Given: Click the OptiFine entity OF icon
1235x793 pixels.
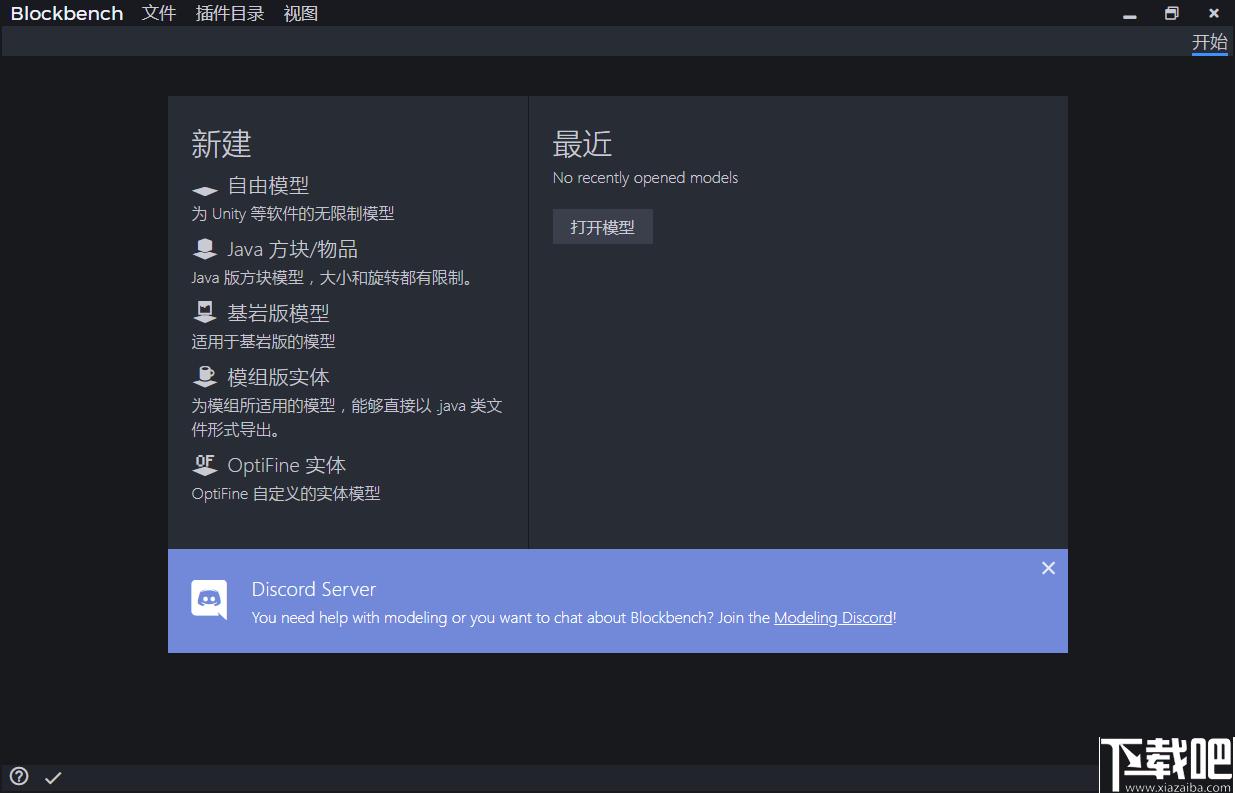Looking at the screenshot, I should (205, 465).
